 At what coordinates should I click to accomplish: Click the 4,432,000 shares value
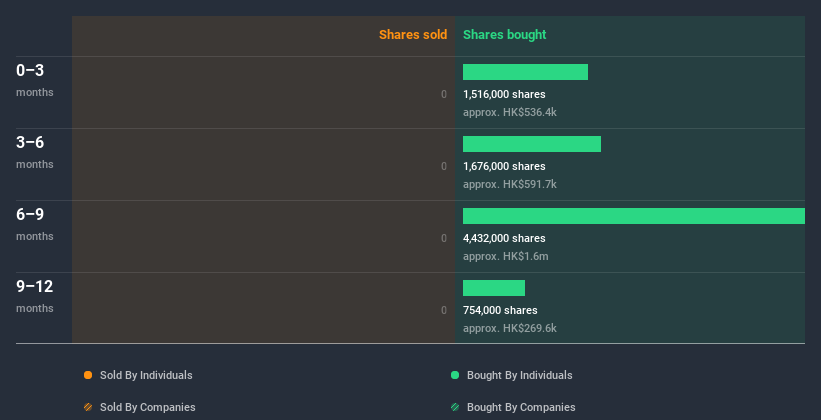point(504,238)
